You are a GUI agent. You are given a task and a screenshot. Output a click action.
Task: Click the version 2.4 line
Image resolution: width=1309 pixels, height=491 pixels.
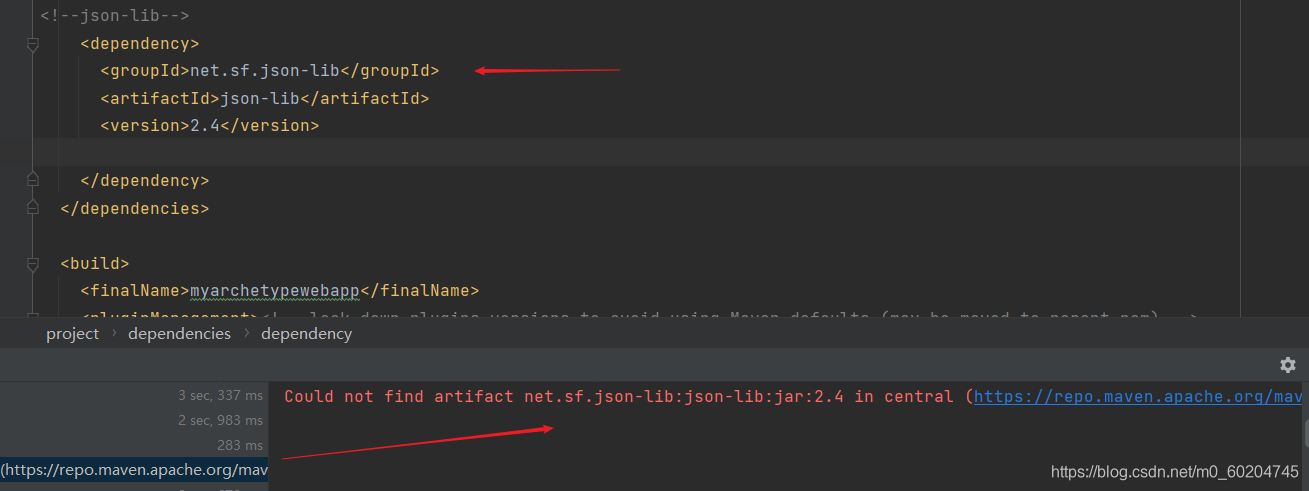click(x=209, y=126)
